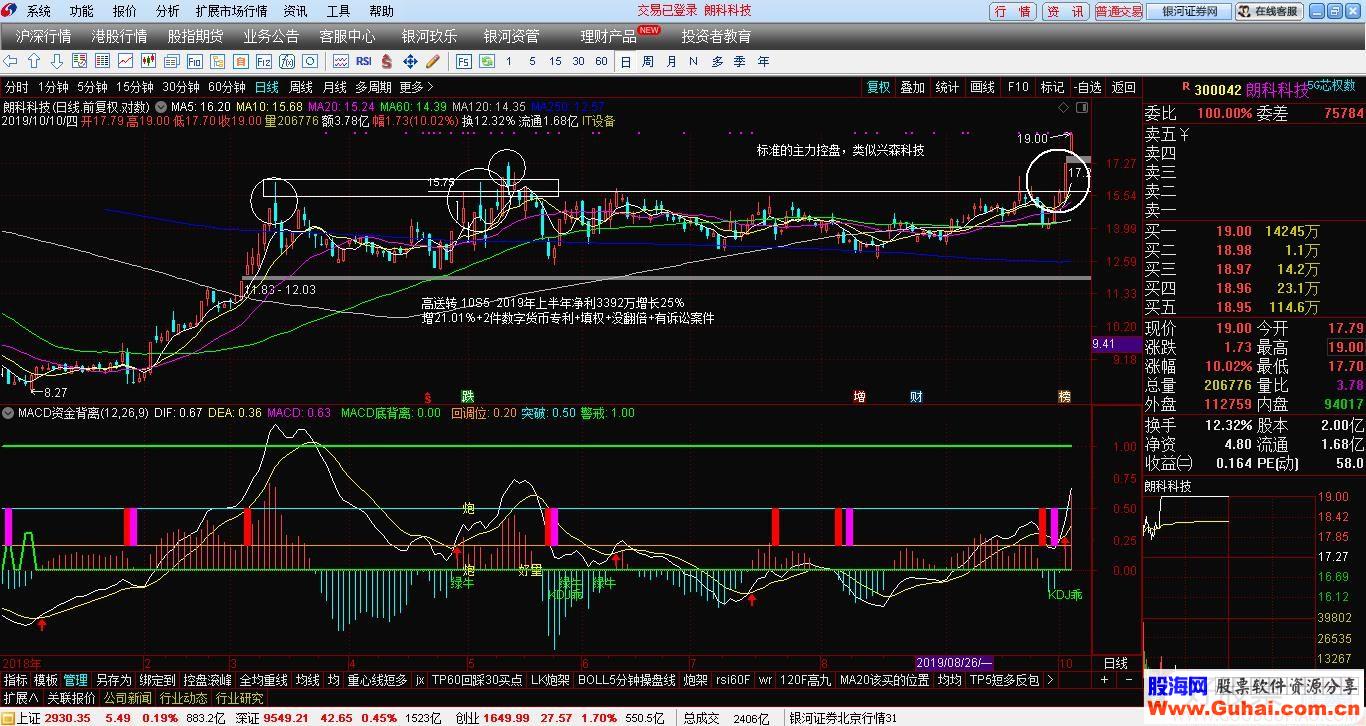Screen dimensions: 1366x726
Task: Click the Fiz toolbar icon
Action: 264,61
